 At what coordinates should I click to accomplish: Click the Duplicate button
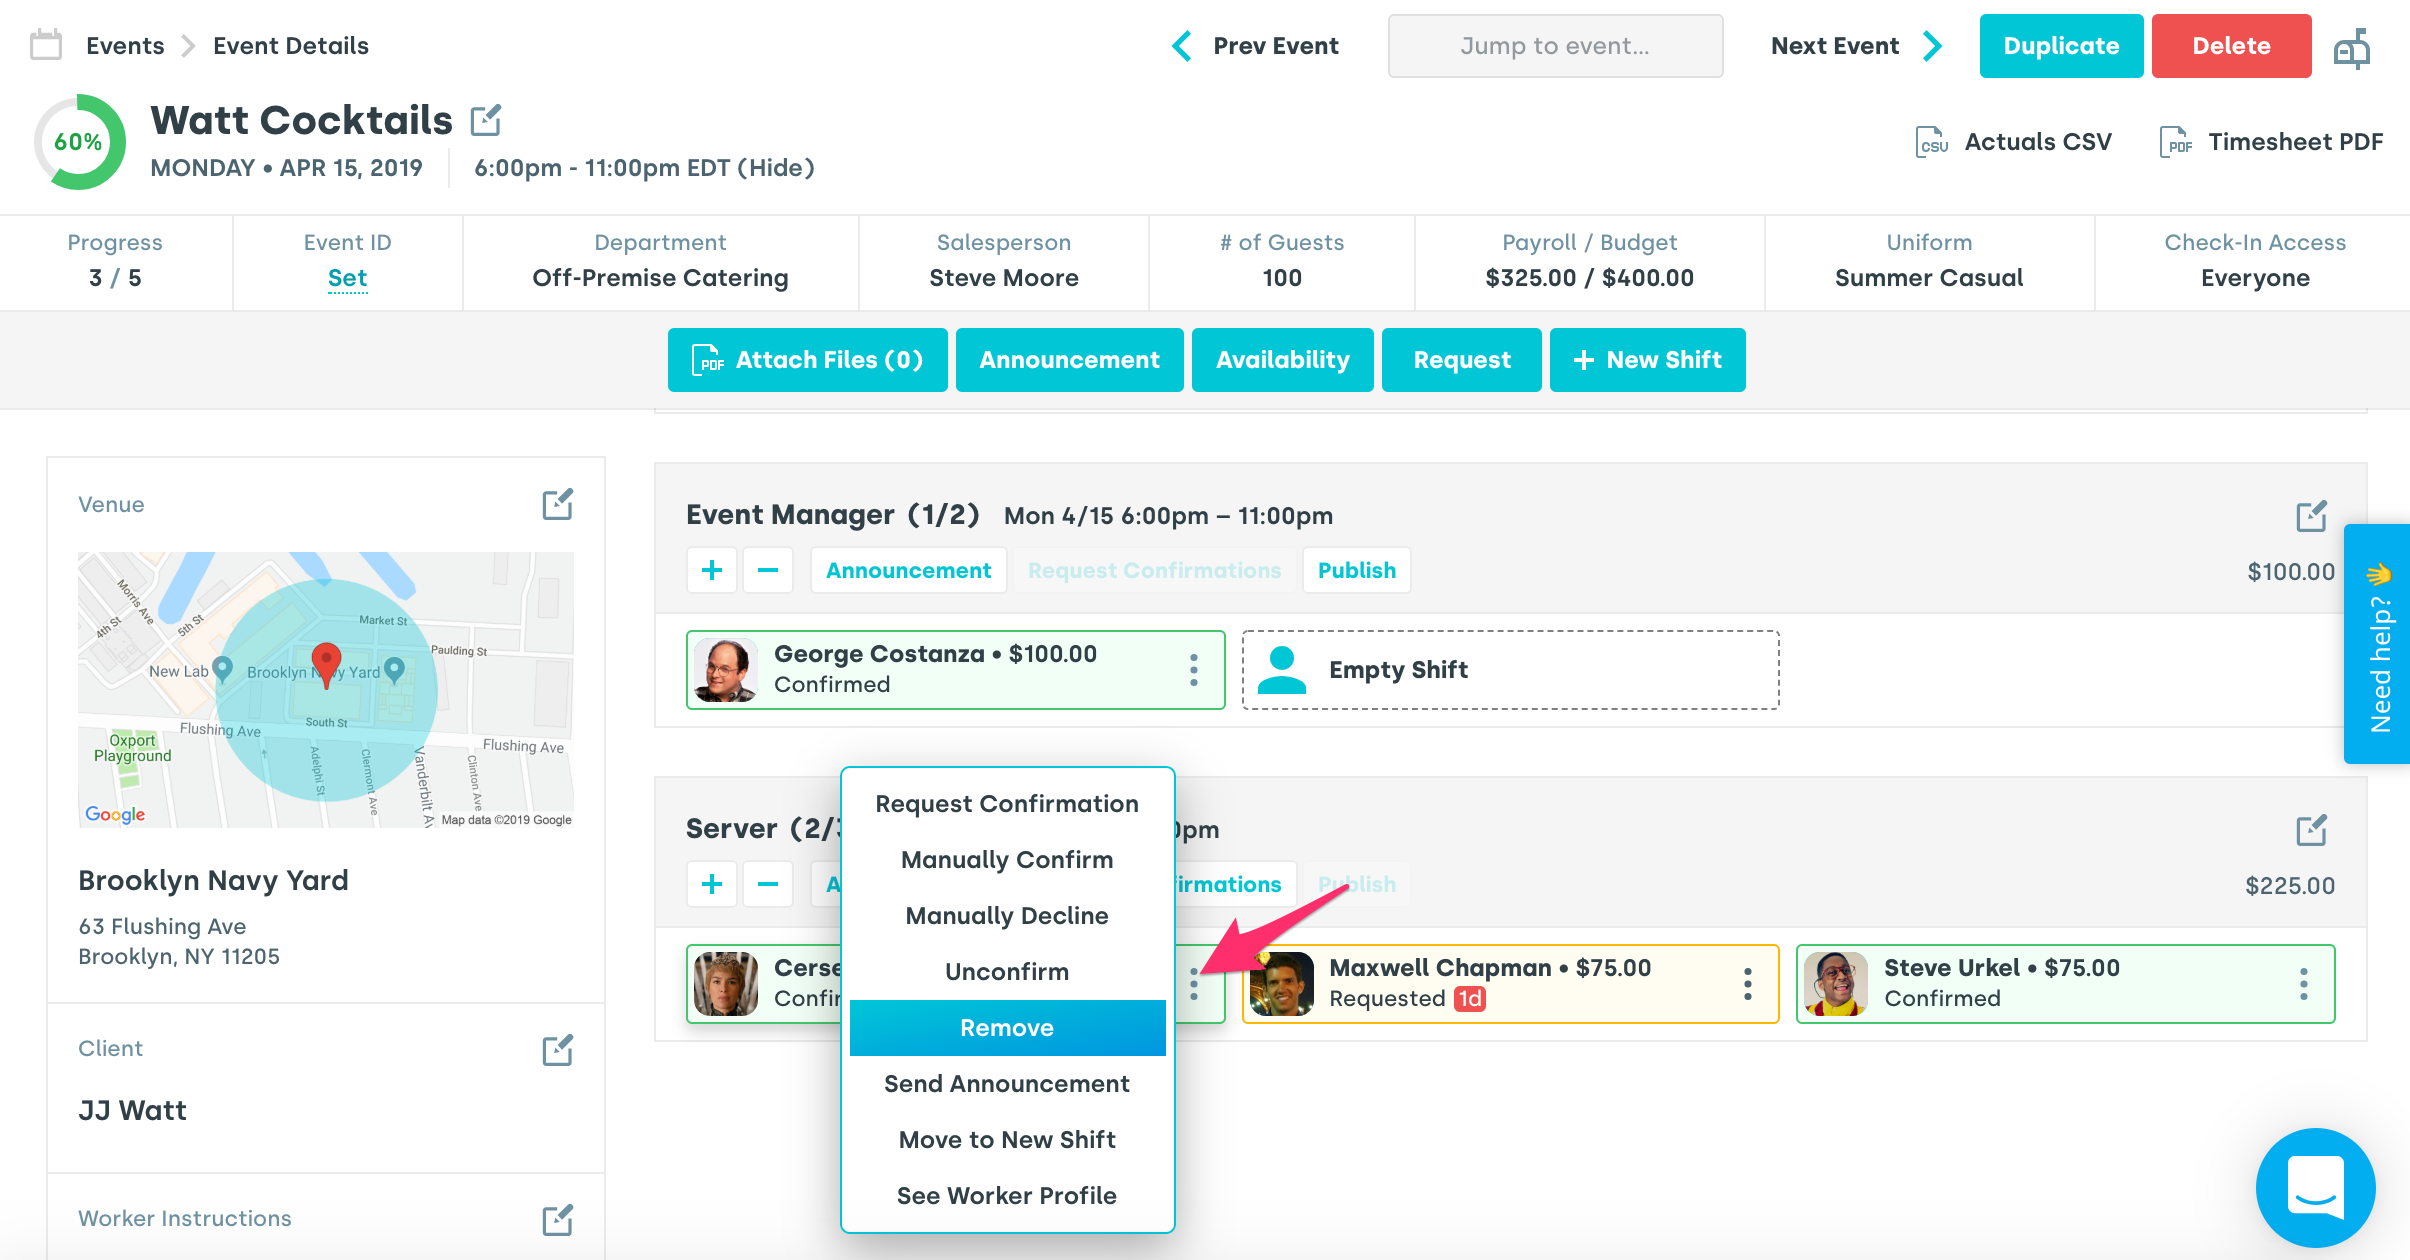pyautogui.click(x=2061, y=46)
